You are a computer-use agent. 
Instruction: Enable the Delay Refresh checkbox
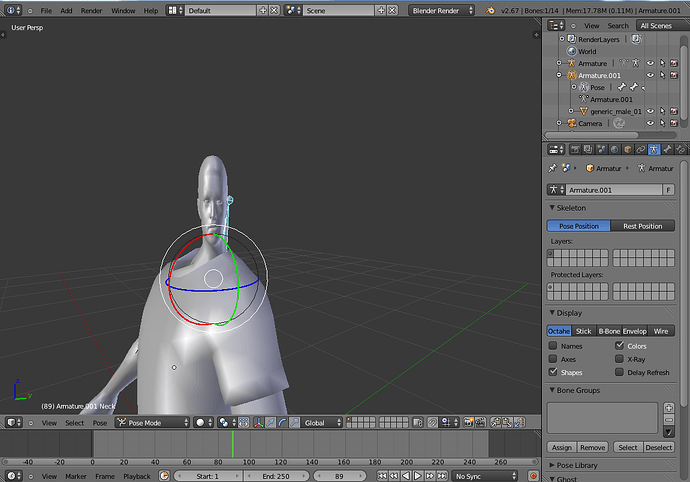(x=620, y=372)
